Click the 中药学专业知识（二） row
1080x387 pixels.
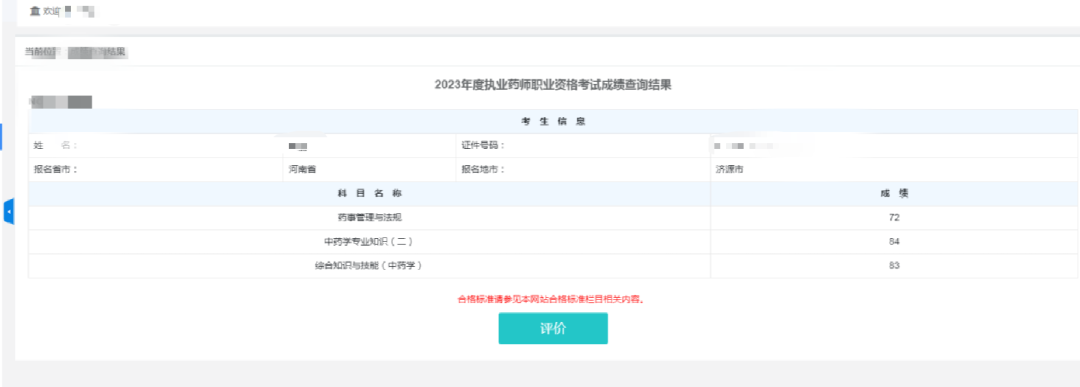[x=553, y=242]
